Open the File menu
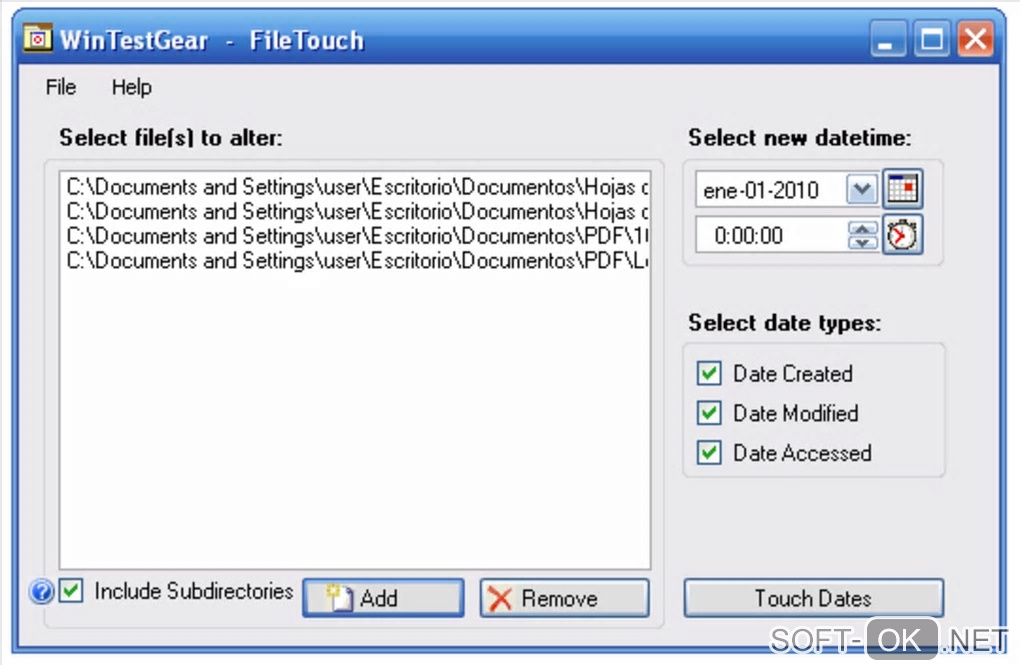The height and width of the screenshot is (665, 1020). (x=60, y=87)
